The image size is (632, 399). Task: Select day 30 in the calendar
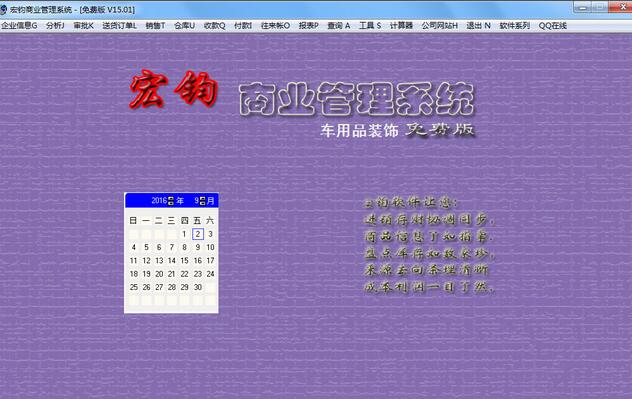pyautogui.click(x=198, y=287)
